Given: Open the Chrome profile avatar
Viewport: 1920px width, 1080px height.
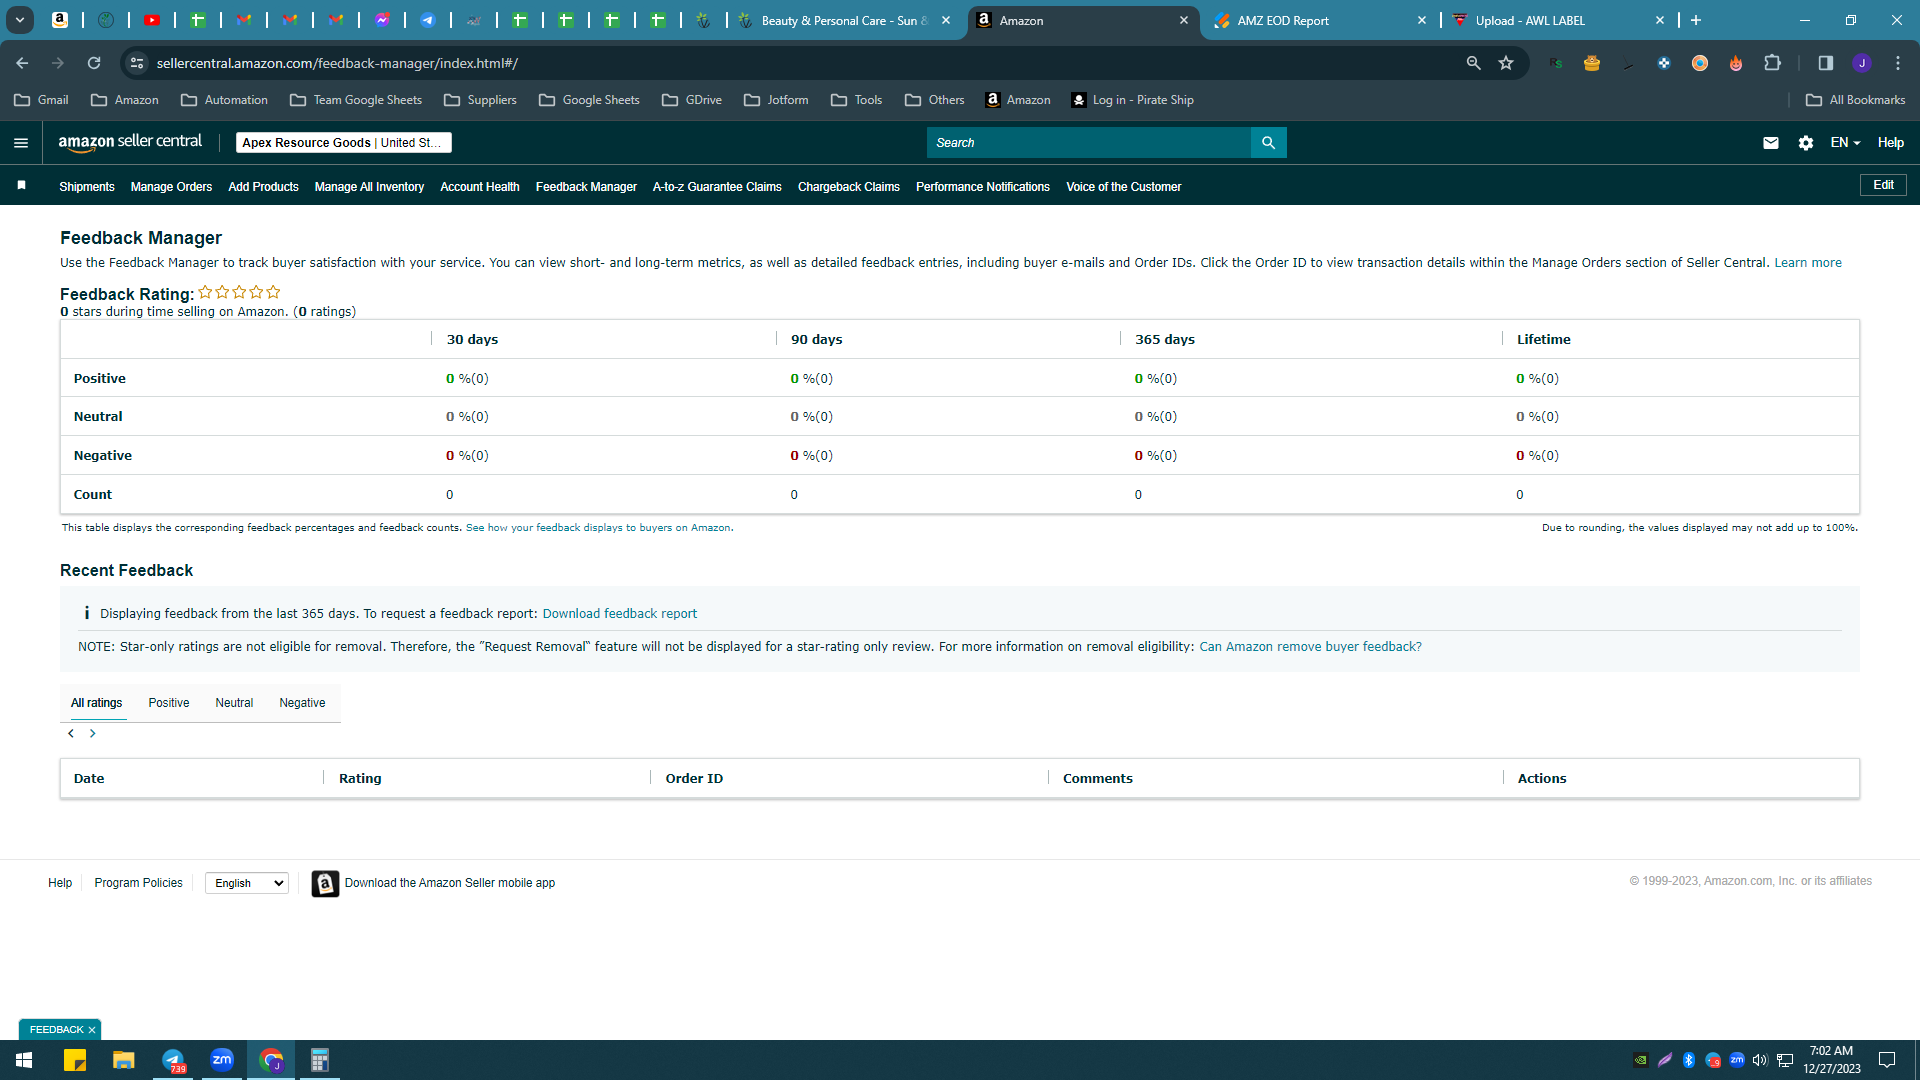Looking at the screenshot, I should coord(1862,63).
